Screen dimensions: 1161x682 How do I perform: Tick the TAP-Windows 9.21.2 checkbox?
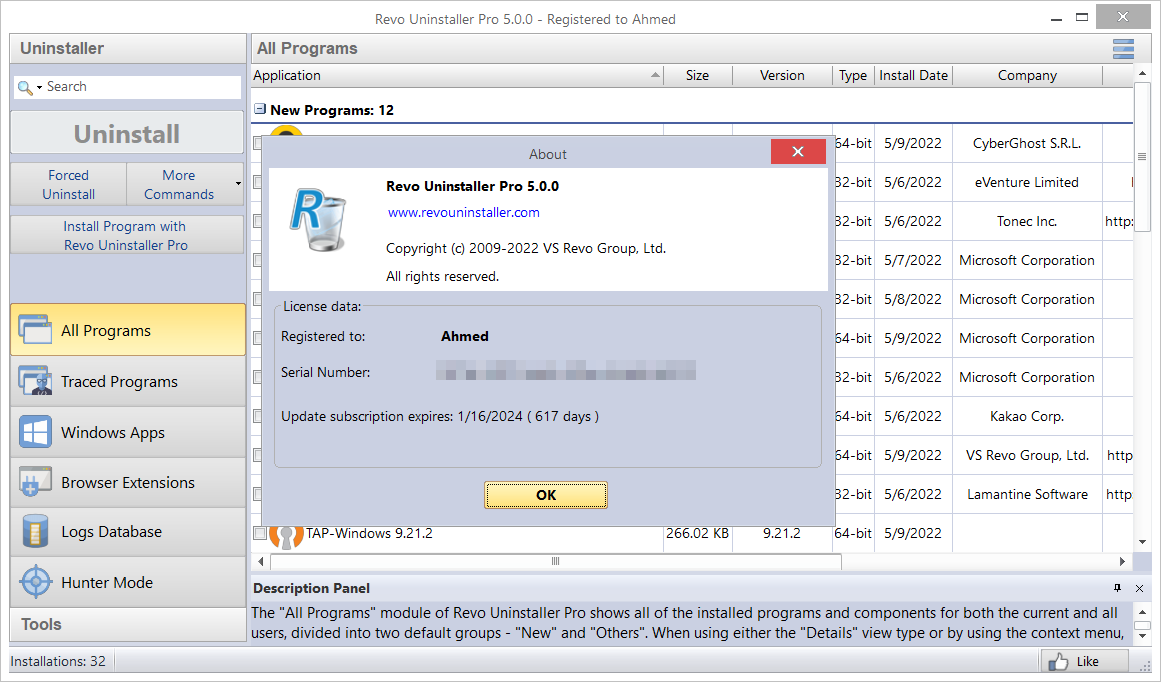[259, 533]
